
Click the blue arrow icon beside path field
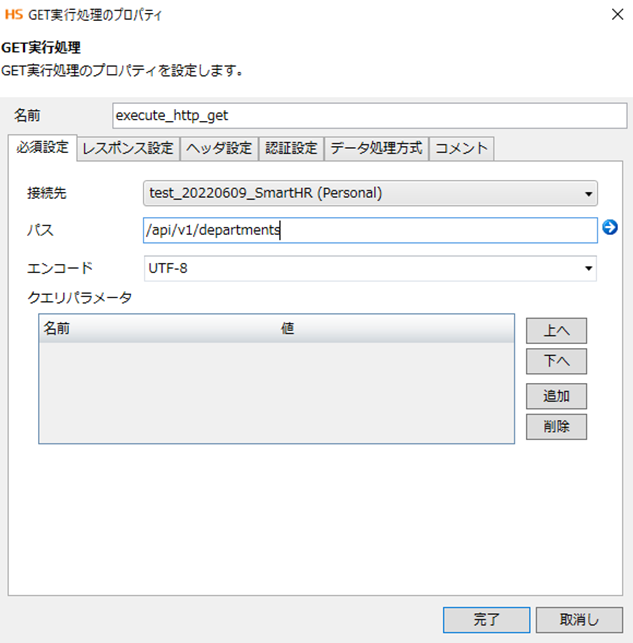(610, 229)
